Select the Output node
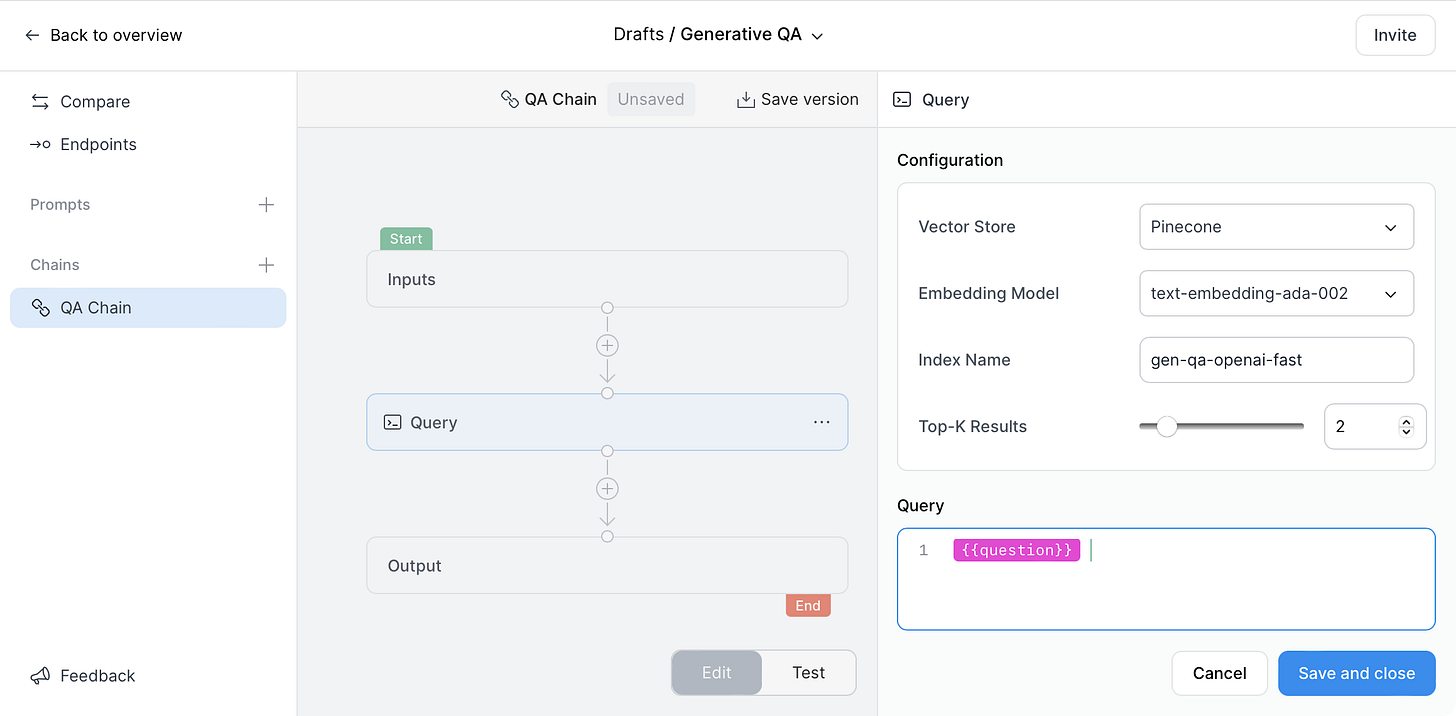The height and width of the screenshot is (716, 1456). 607,565
